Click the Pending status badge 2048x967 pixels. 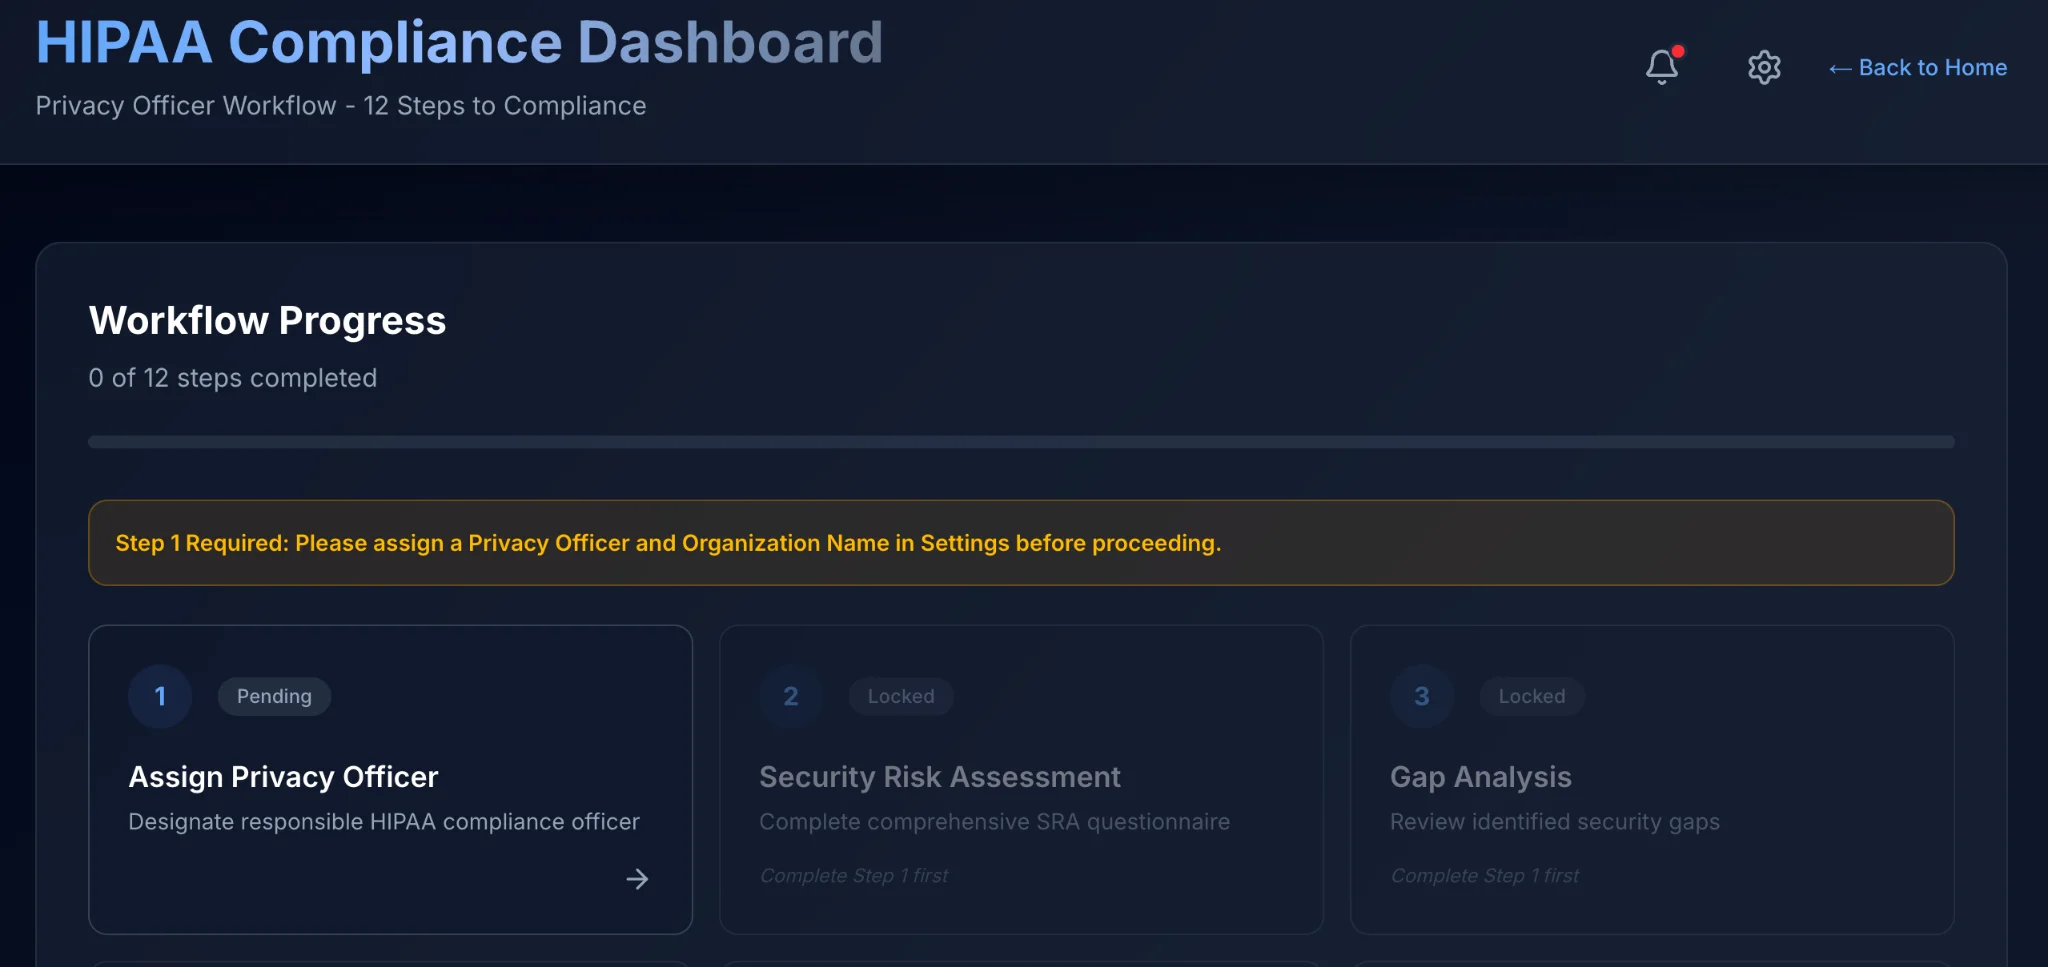tap(274, 696)
